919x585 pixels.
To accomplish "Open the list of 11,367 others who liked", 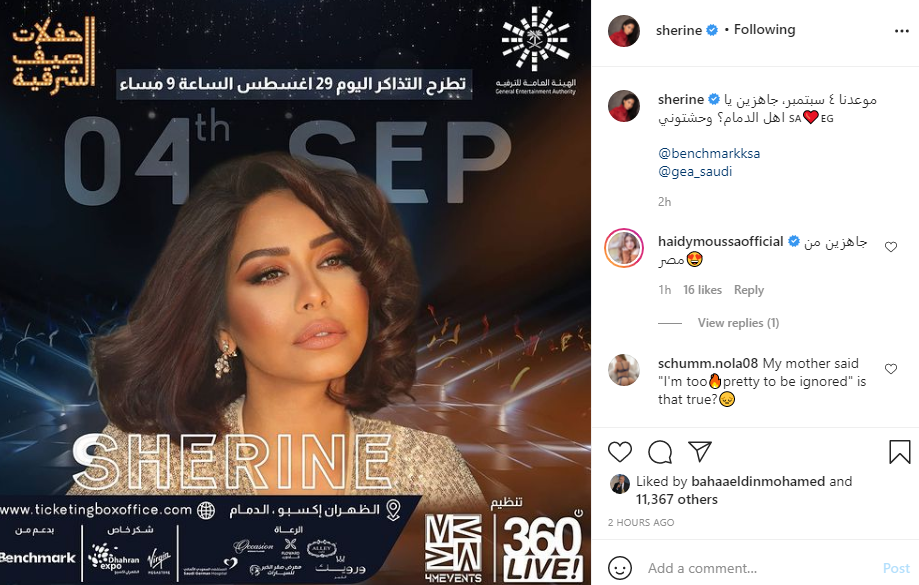I will point(676,499).
